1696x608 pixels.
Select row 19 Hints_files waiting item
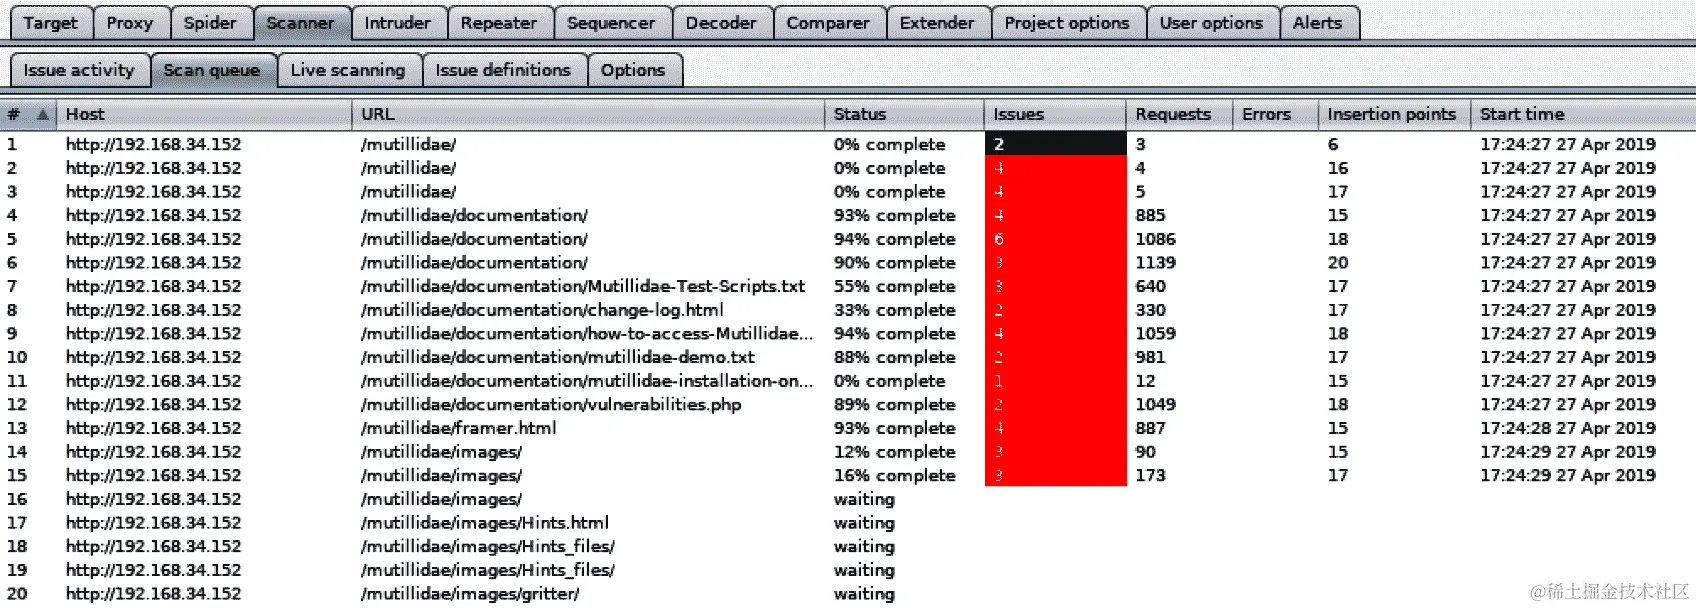click(848, 570)
